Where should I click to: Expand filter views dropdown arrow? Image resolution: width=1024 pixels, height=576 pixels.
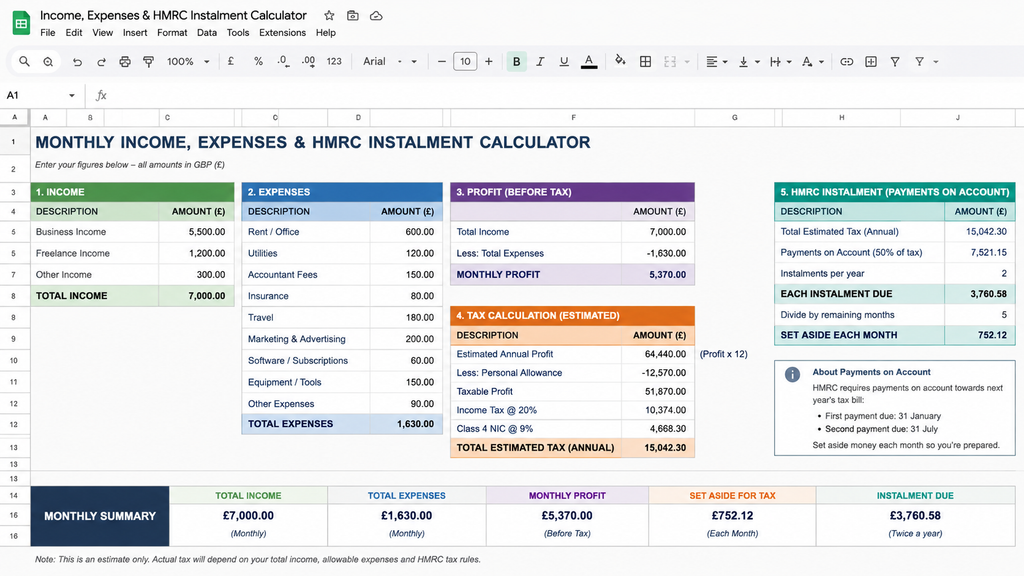click(936, 62)
